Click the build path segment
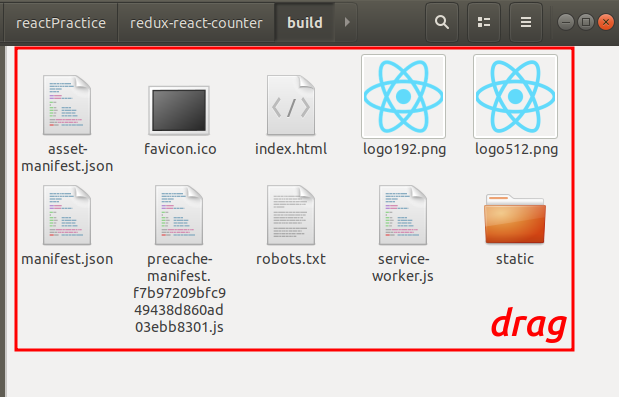This screenshot has width=619, height=397. 305,23
